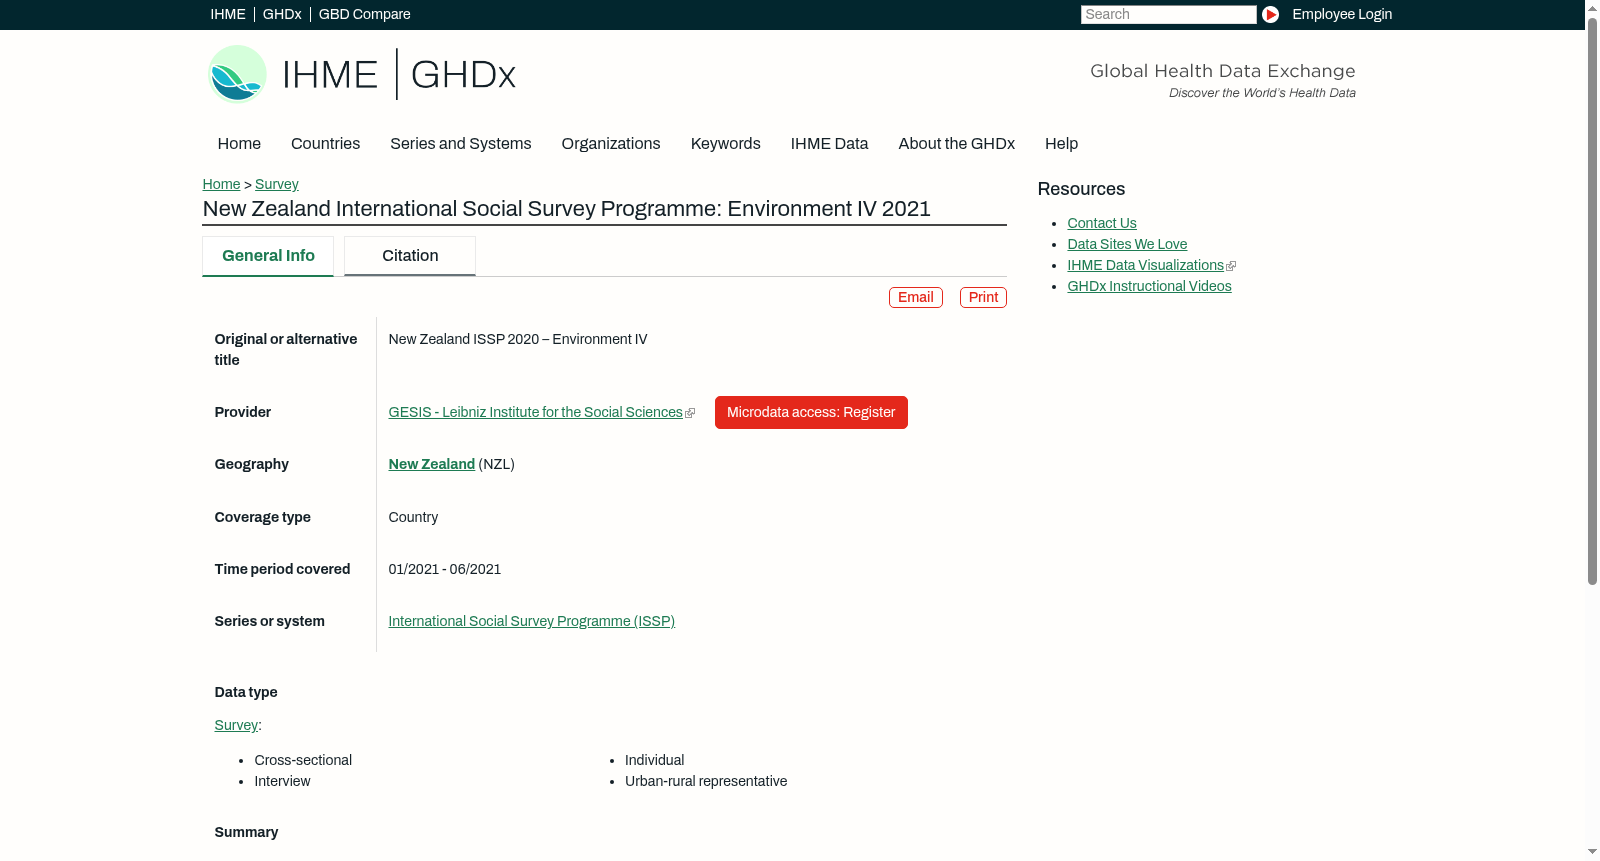Click the Email button
The image size is (1600, 861).
coord(916,297)
